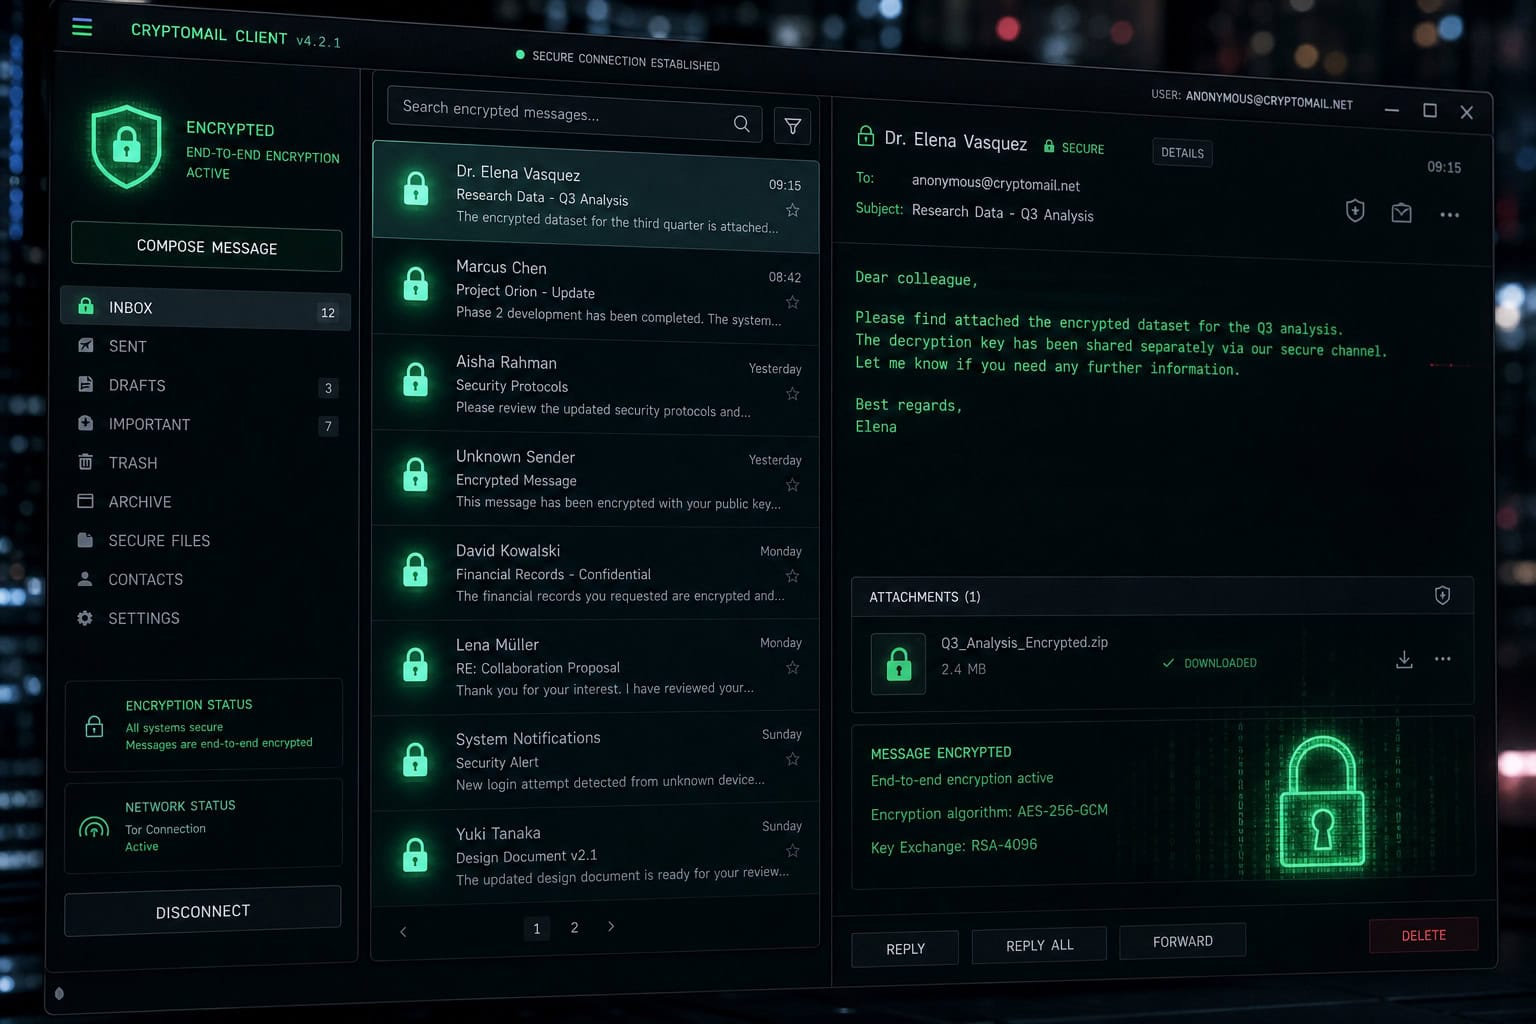The width and height of the screenshot is (1536, 1024).
Task: Click lock icon beside Unknown Sender
Action: click(415, 475)
